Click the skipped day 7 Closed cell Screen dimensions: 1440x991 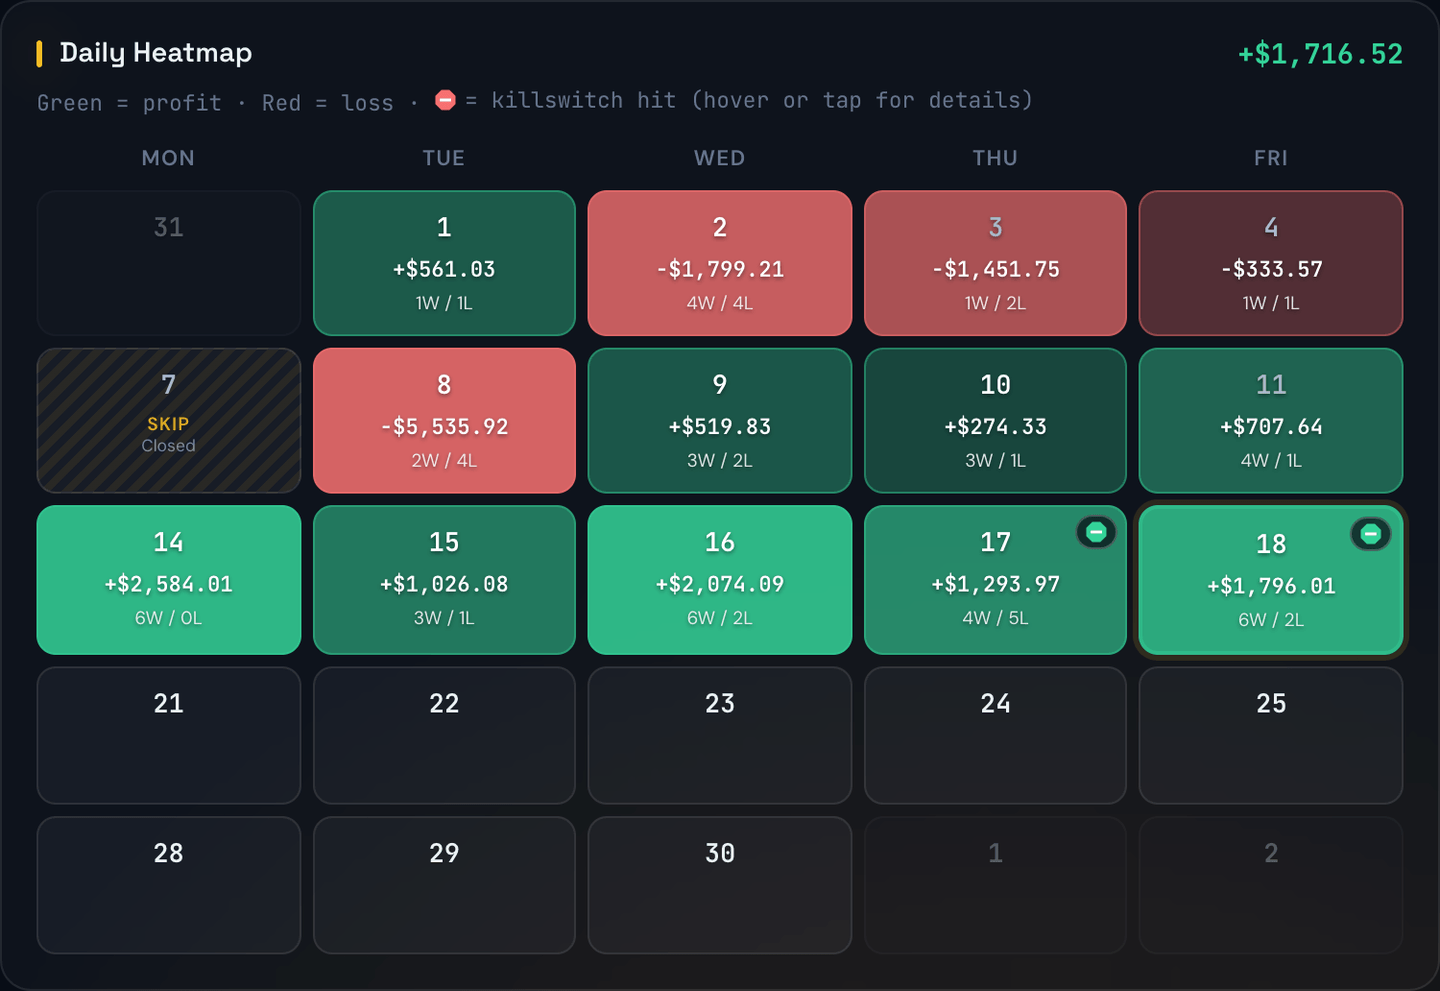tap(169, 420)
